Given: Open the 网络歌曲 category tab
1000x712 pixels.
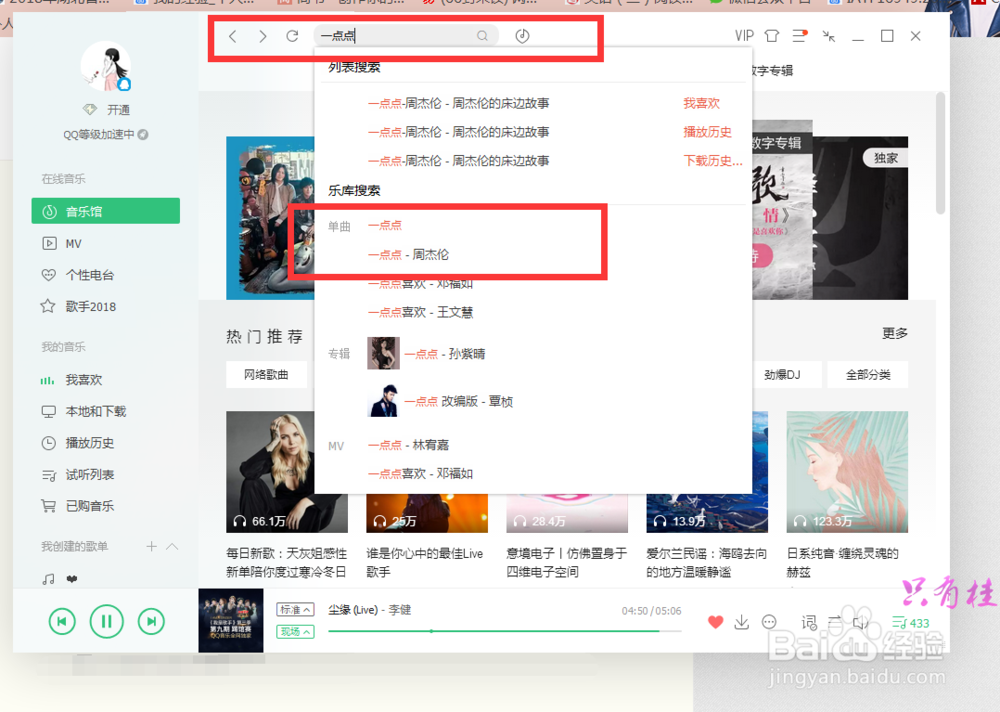Looking at the screenshot, I should 267,375.
